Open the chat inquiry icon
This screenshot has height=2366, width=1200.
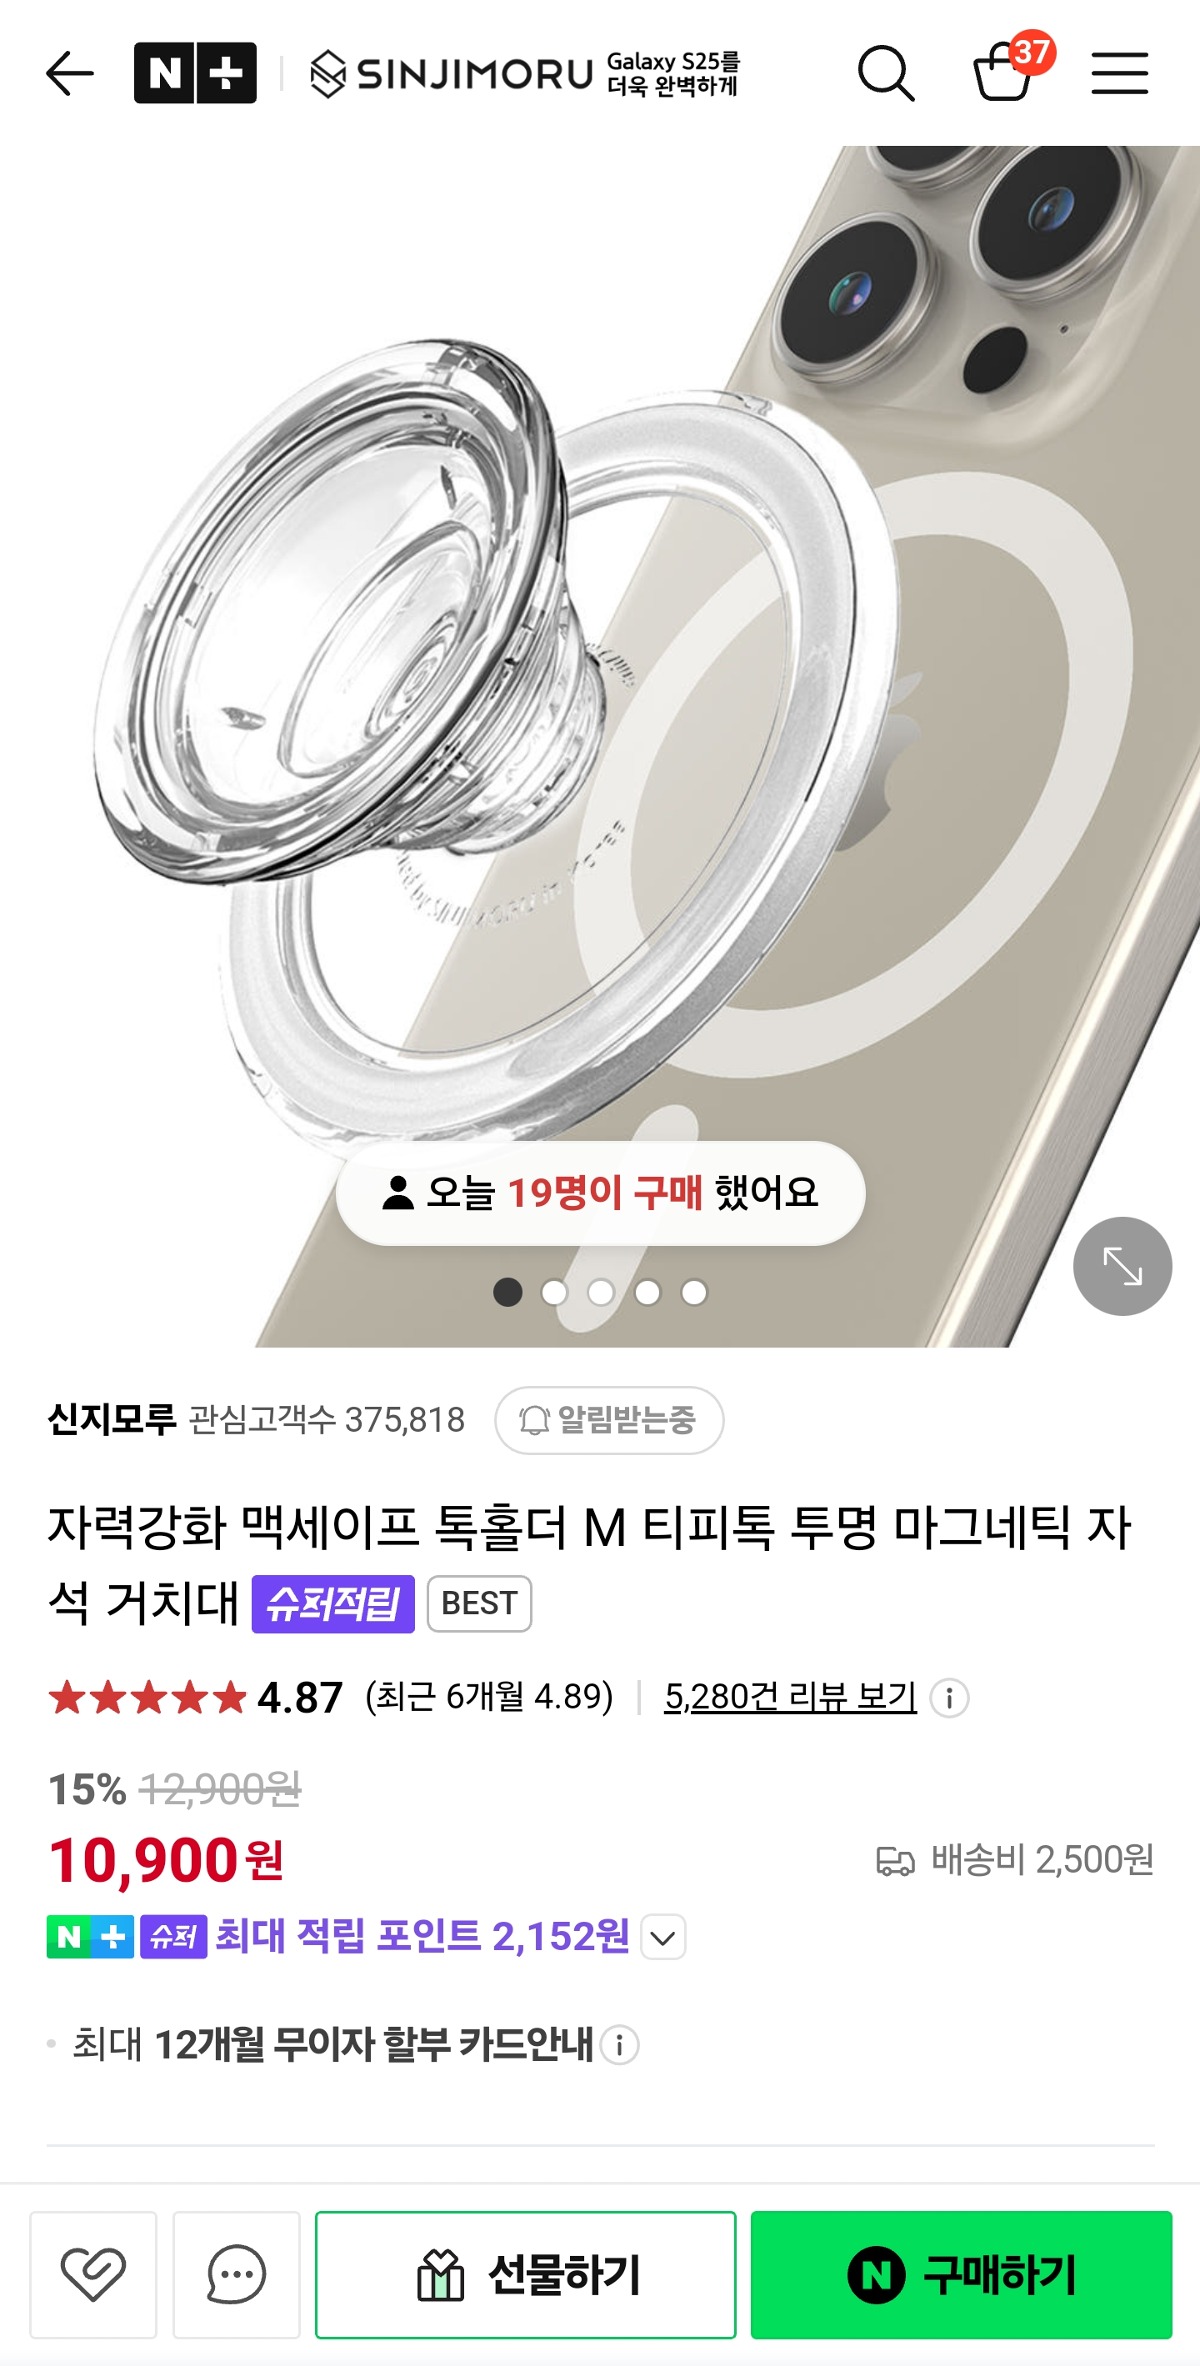pos(236,2275)
